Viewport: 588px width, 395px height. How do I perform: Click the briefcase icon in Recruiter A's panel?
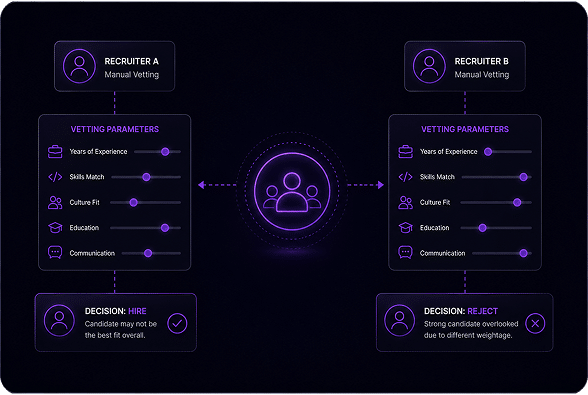click(x=55, y=152)
